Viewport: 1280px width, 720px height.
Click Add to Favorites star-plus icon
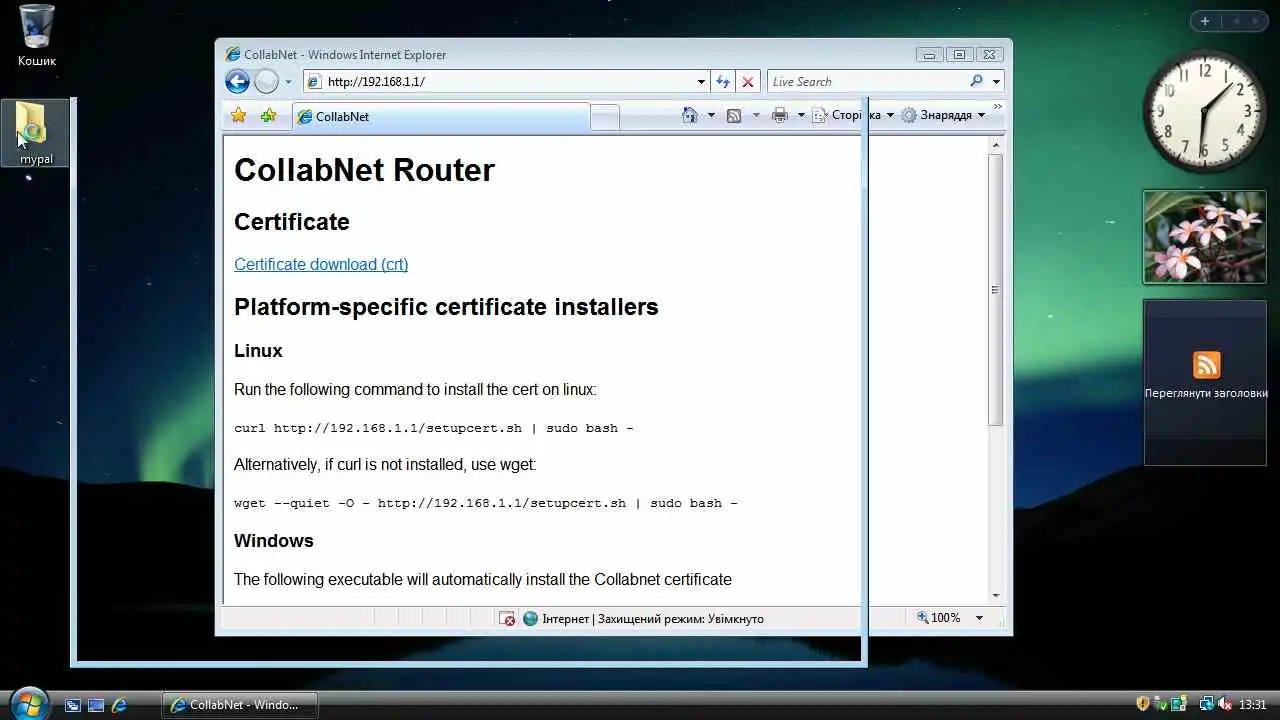point(268,116)
